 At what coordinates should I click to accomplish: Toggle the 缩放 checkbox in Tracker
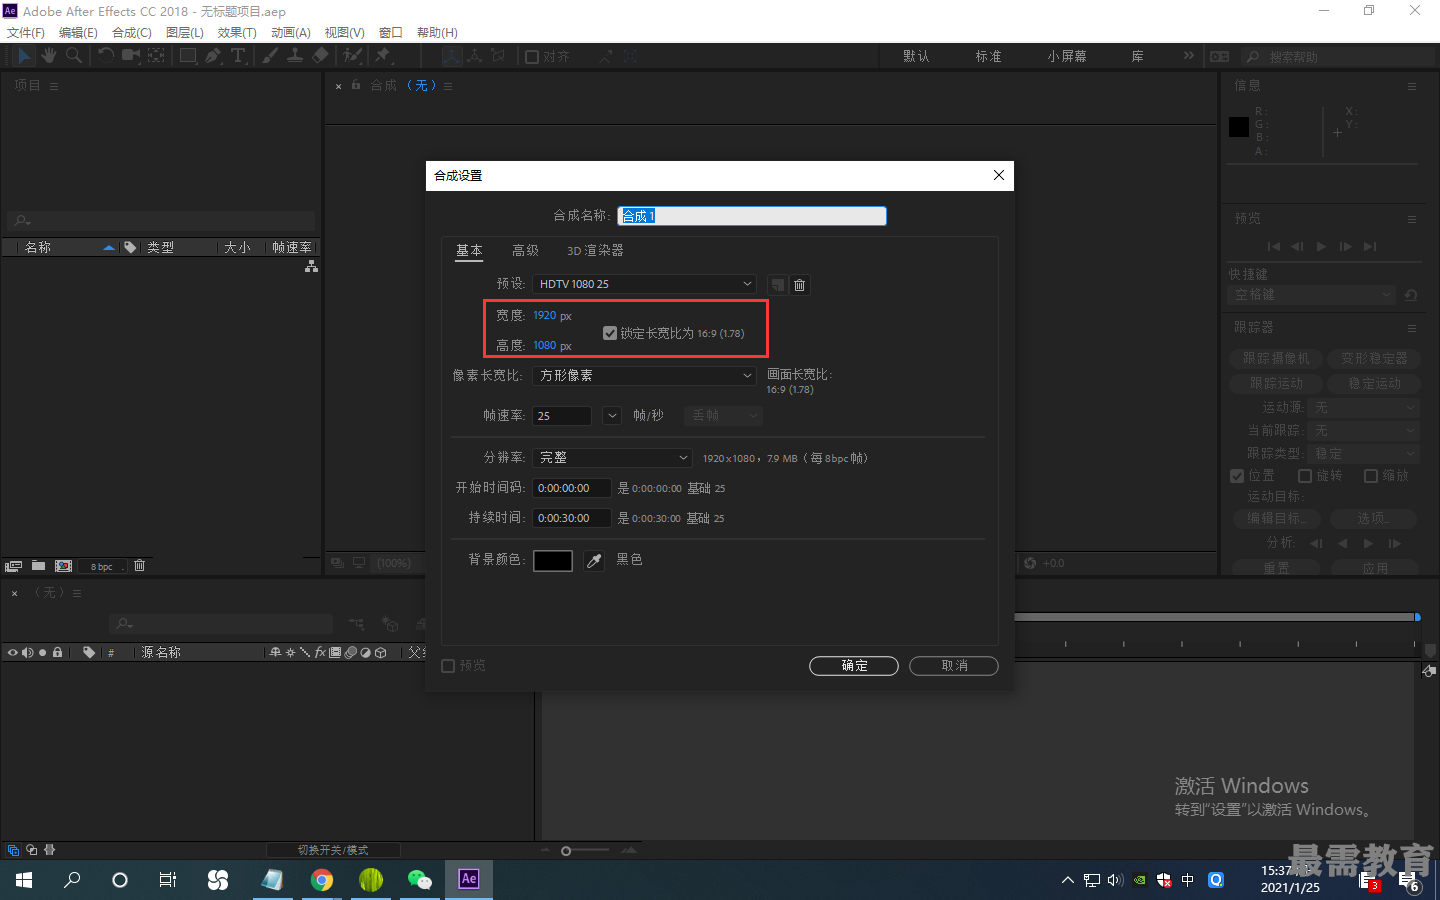pos(1371,476)
